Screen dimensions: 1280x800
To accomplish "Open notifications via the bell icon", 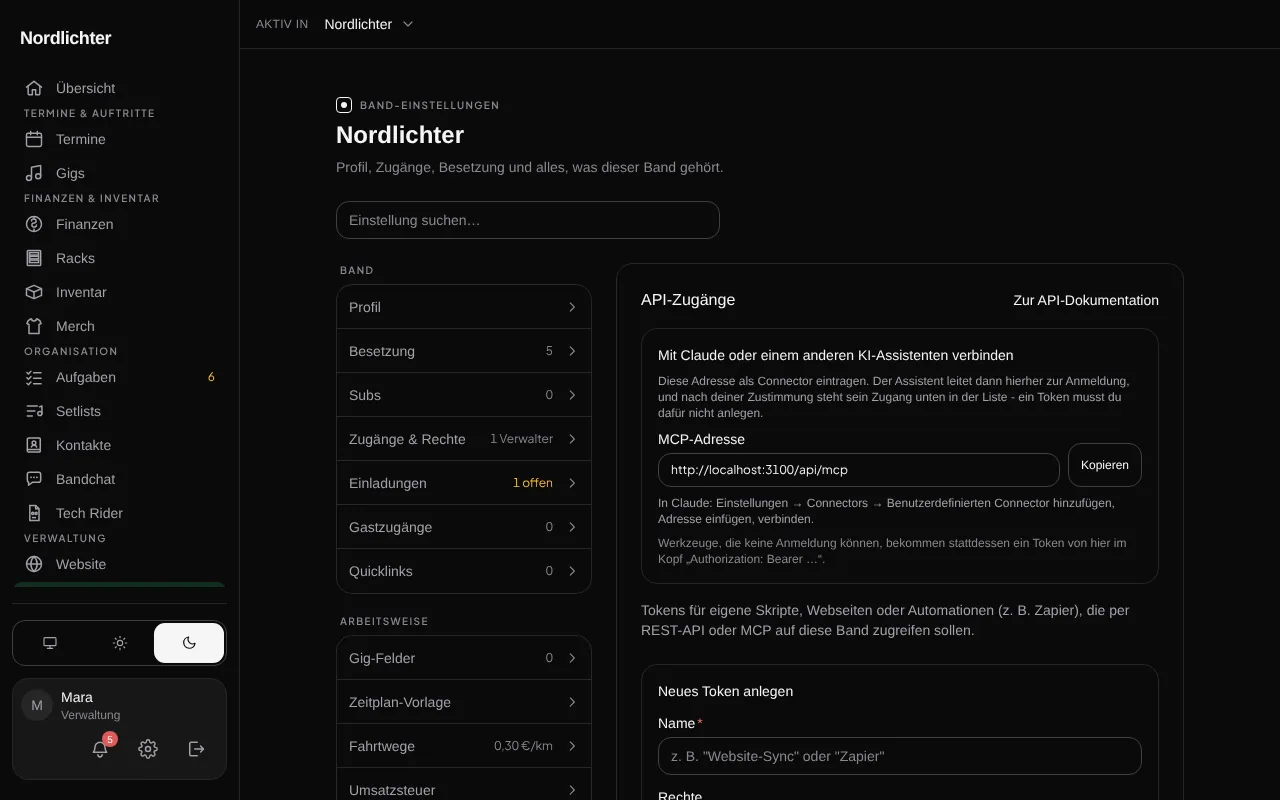I will [x=100, y=749].
